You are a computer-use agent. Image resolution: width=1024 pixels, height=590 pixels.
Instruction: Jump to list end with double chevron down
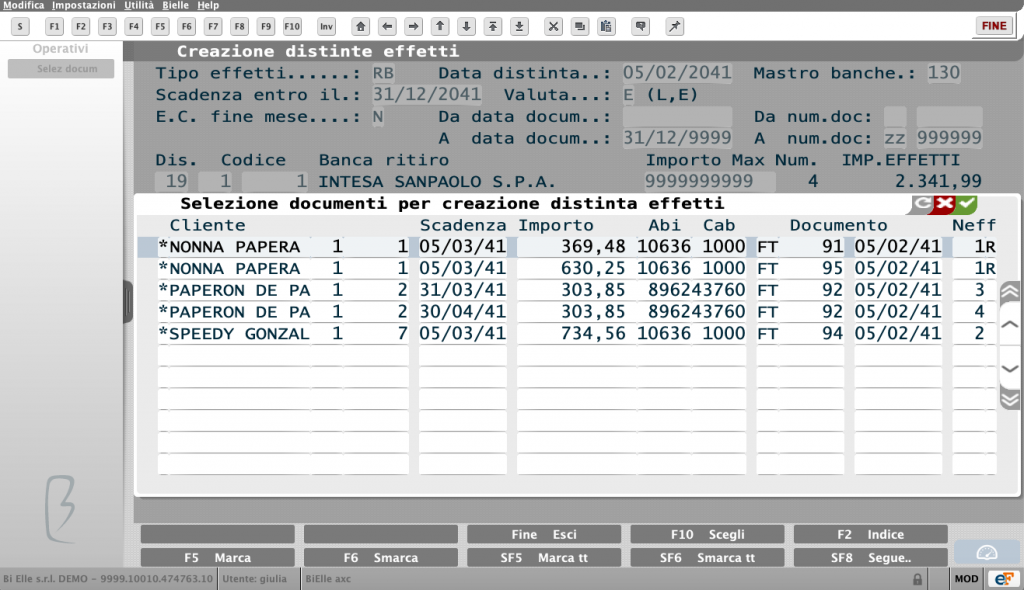(1010, 399)
